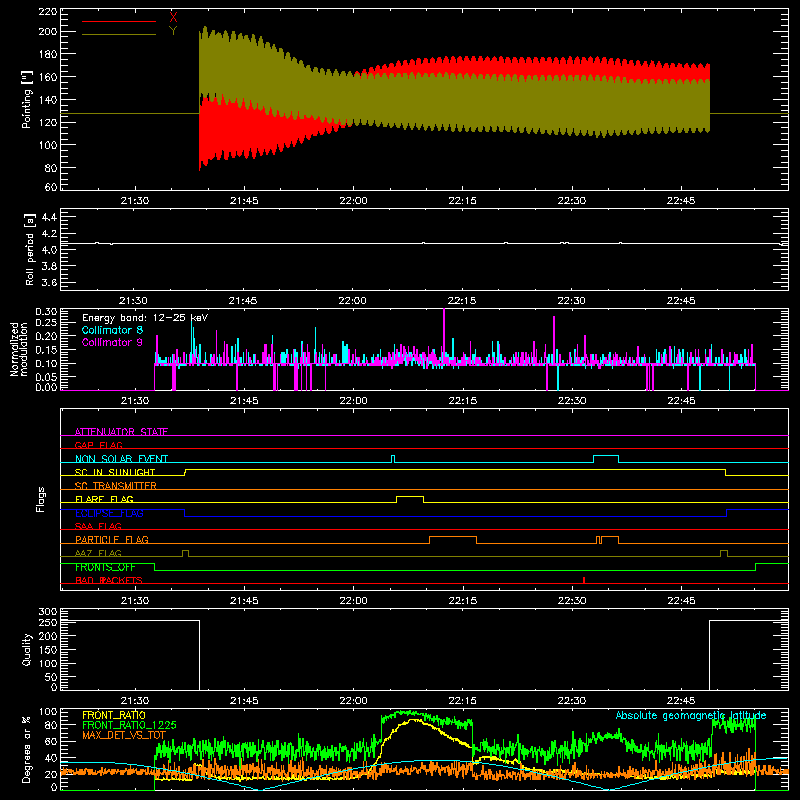Click the '4.4' roll period tick label
The image size is (800, 800).
point(49,217)
